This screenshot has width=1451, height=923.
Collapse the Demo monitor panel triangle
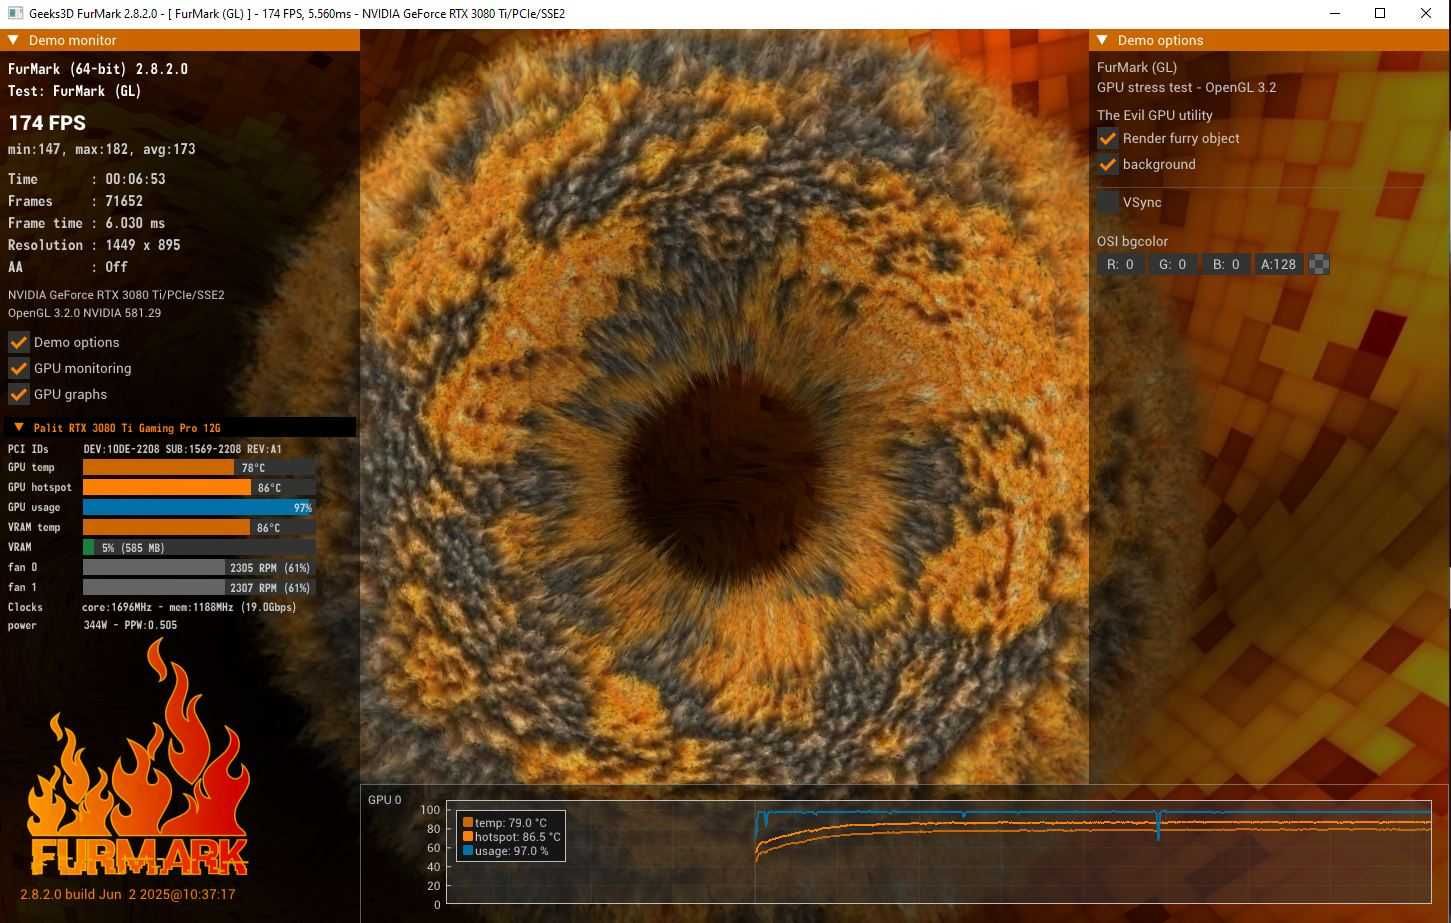click(x=14, y=40)
